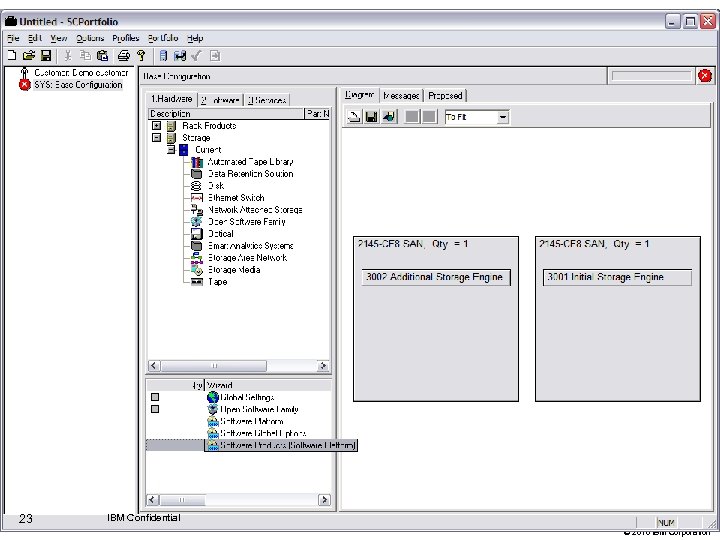The image size is (720, 540).
Task: Click the wizard list scroll right arrow
Action: click(x=324, y=500)
